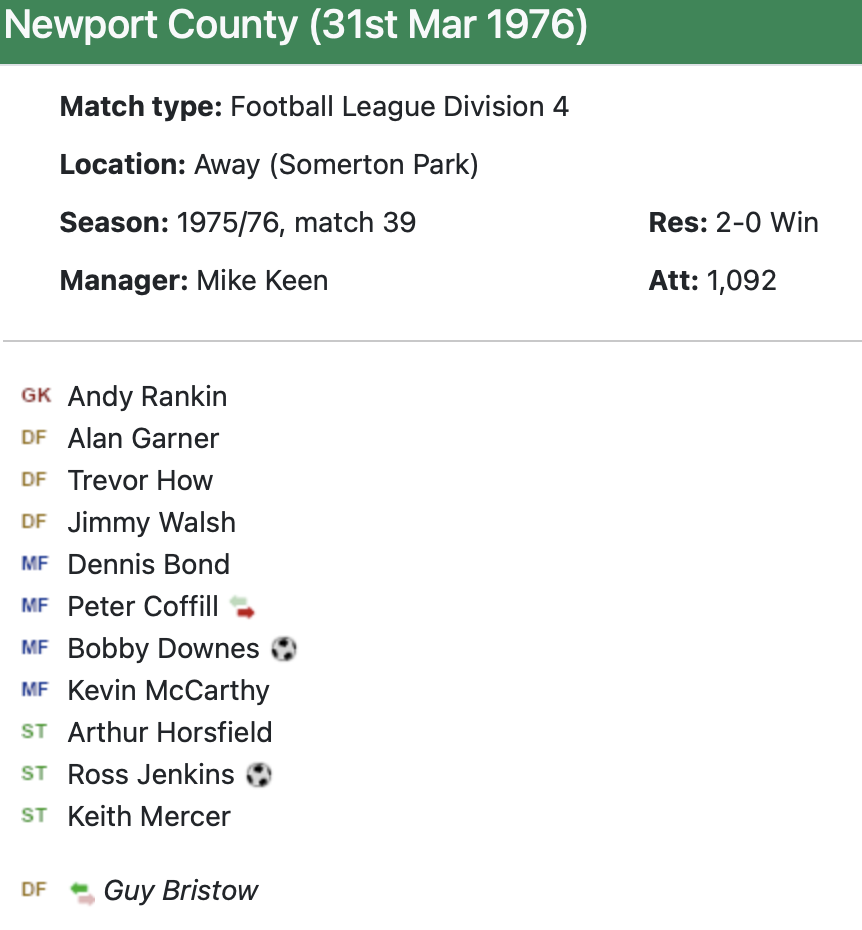The height and width of the screenshot is (930, 862).
Task: Select player Jimmy Walsh
Action: (151, 523)
